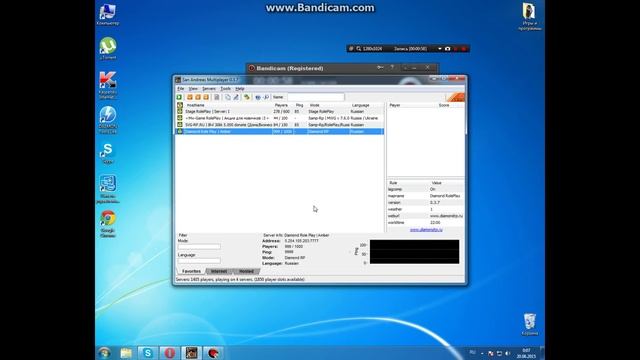Click the lock icon of Stage RolePlay row
Image resolution: width=640 pixels, height=360 pixels.
(180, 111)
